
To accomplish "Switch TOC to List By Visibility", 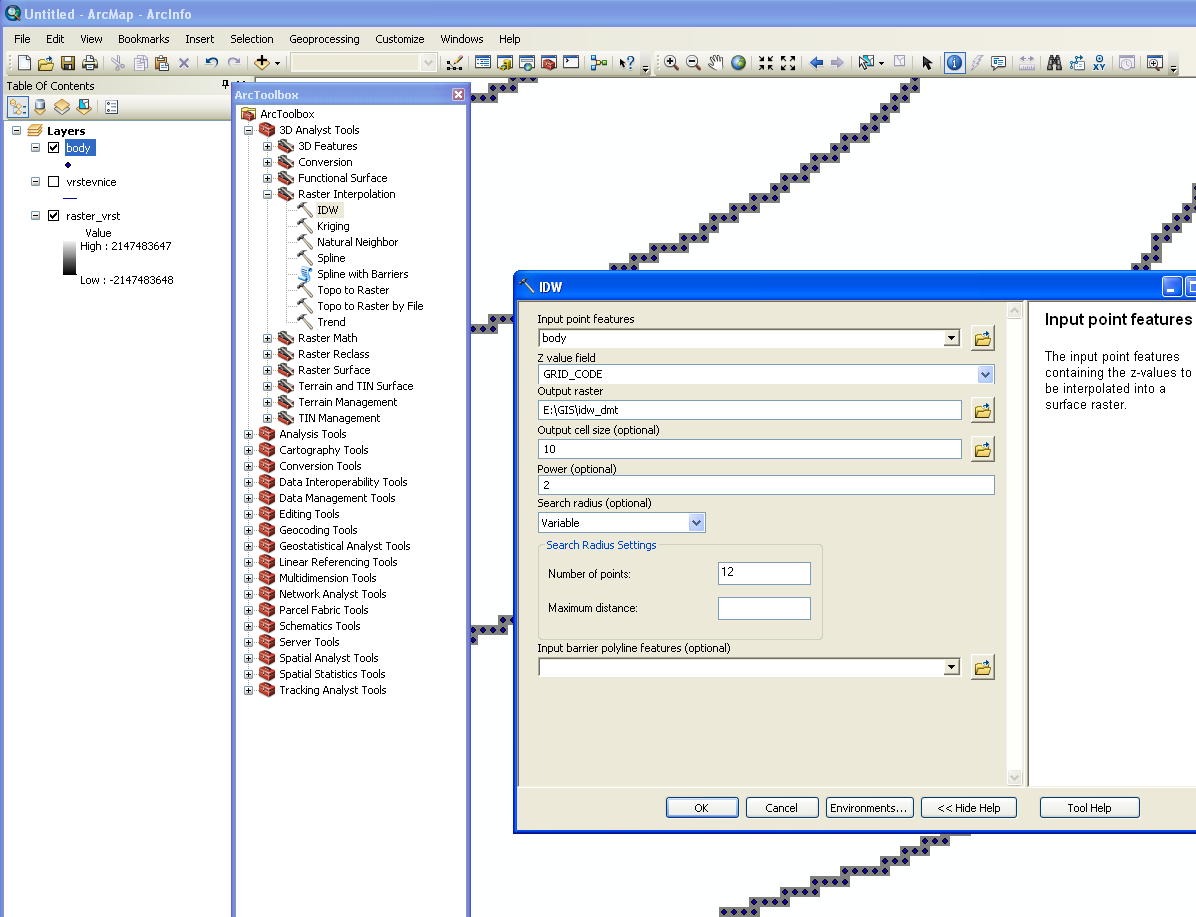I will coord(62,107).
